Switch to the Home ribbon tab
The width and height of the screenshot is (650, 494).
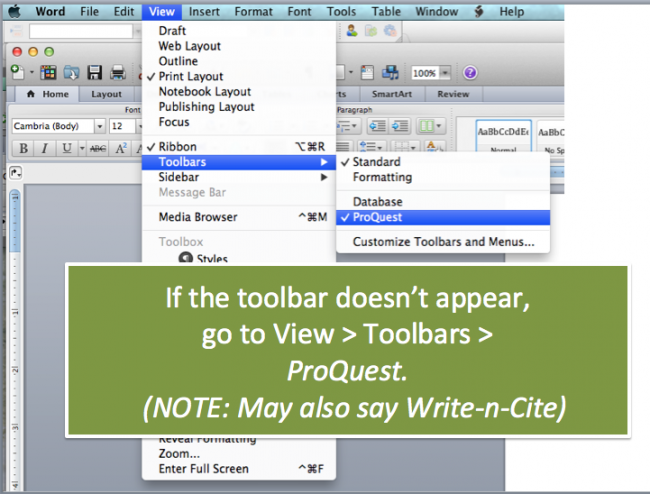(47, 94)
